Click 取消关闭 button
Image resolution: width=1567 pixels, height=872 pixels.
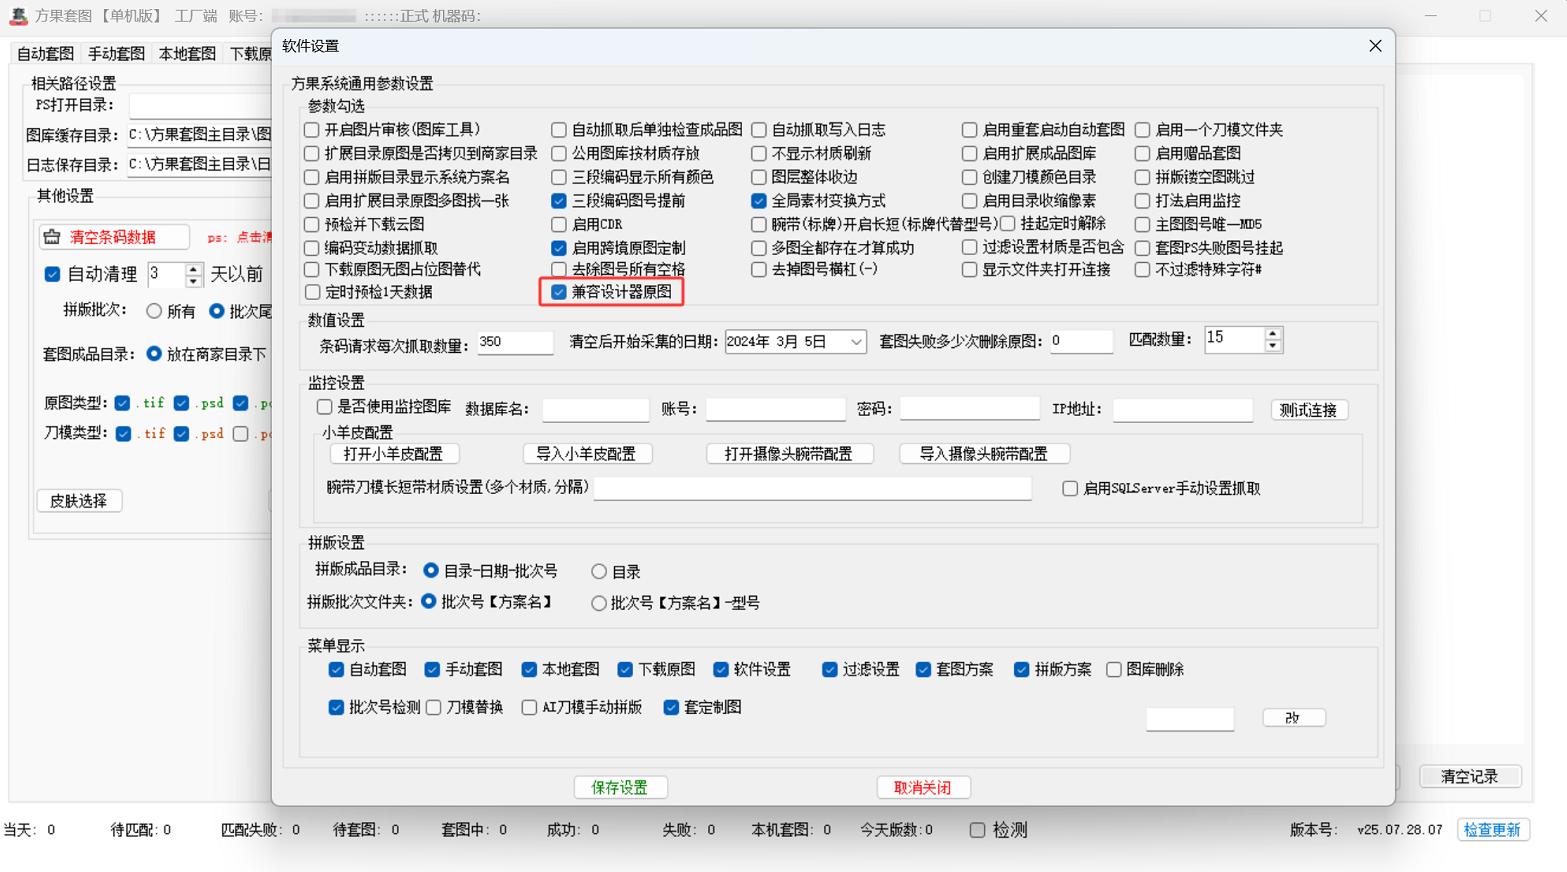(x=923, y=788)
